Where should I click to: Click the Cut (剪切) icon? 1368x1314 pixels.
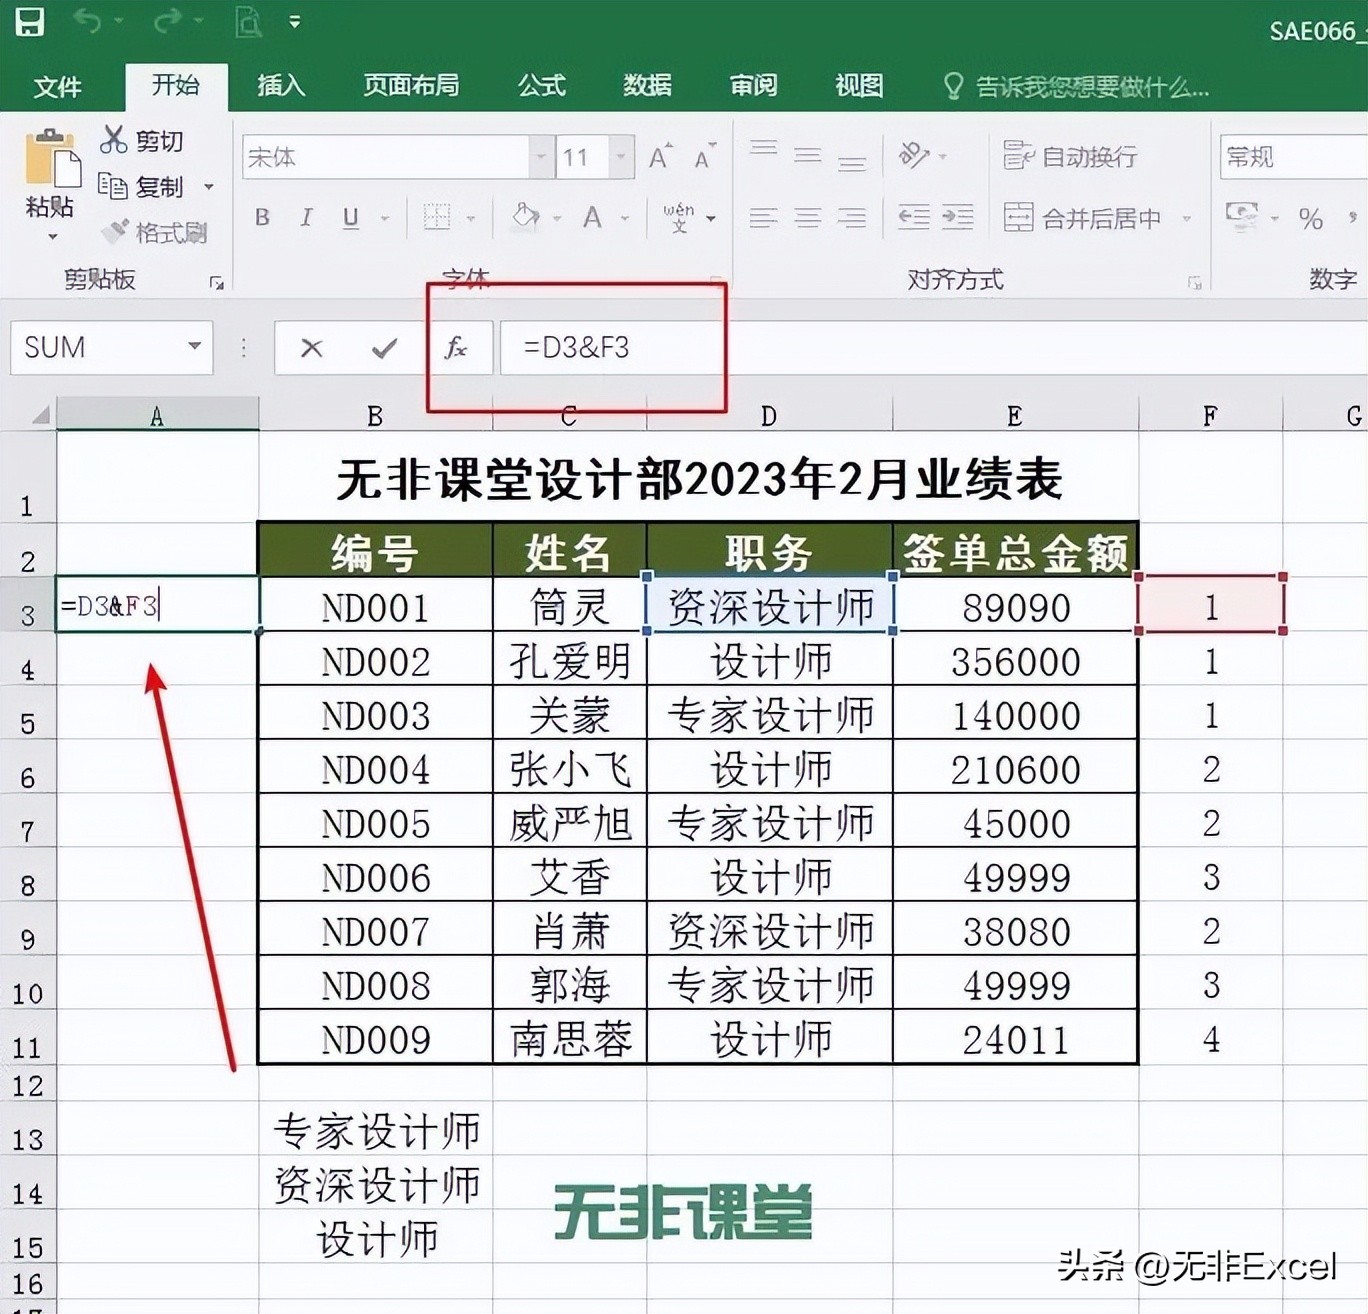pyautogui.click(x=114, y=140)
